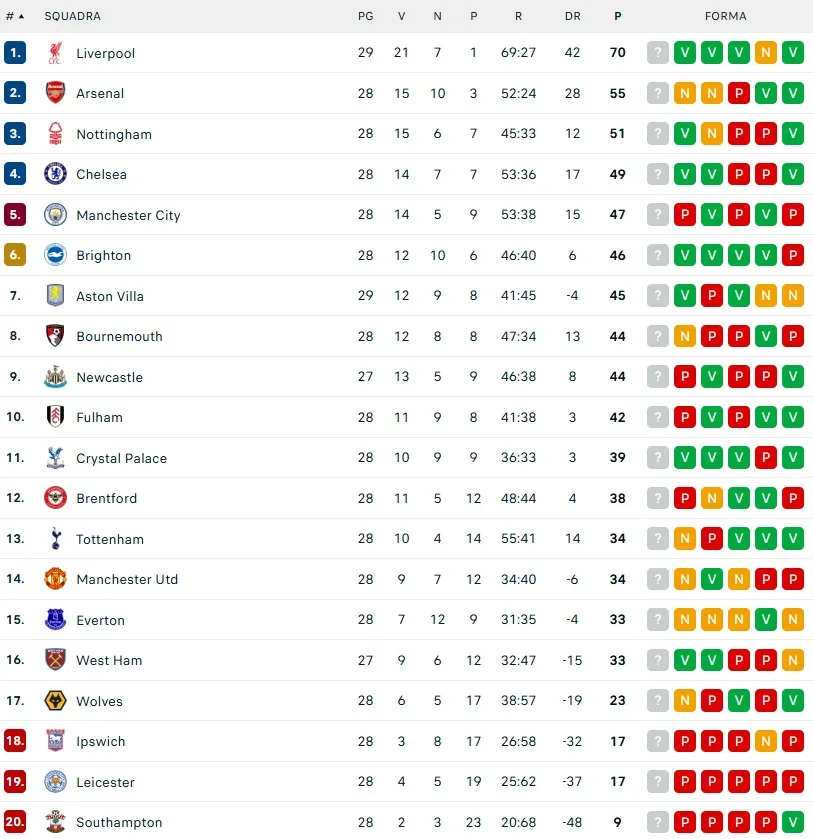Click Liverpool's grey upcoming-match question mark badge

point(657,53)
